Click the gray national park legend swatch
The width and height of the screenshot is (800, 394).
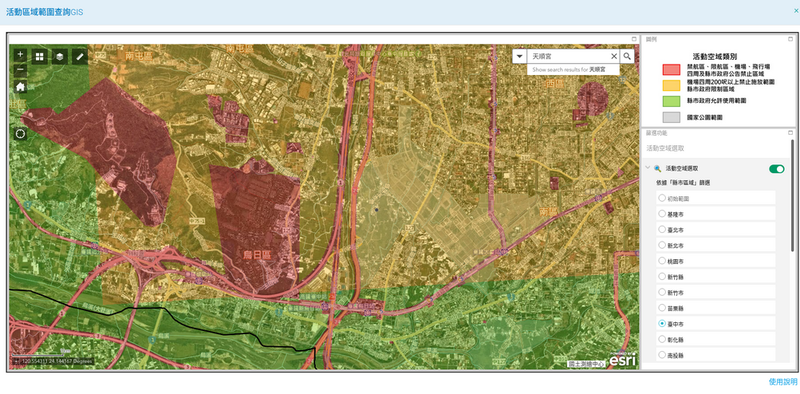tap(671, 117)
